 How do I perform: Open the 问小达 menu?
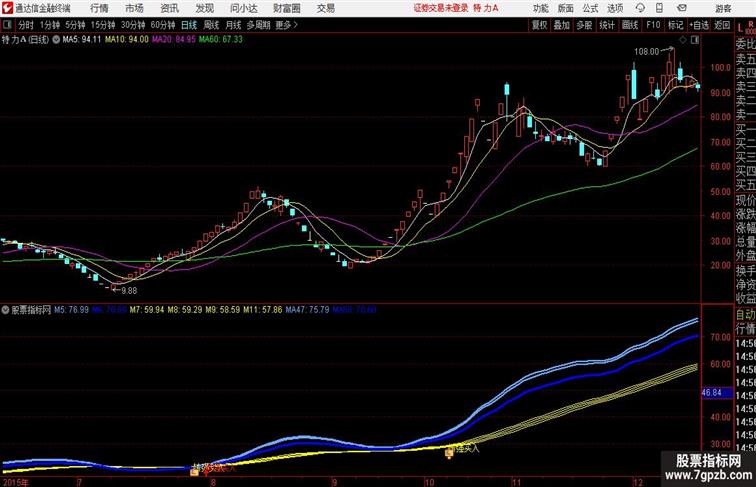tap(243, 8)
